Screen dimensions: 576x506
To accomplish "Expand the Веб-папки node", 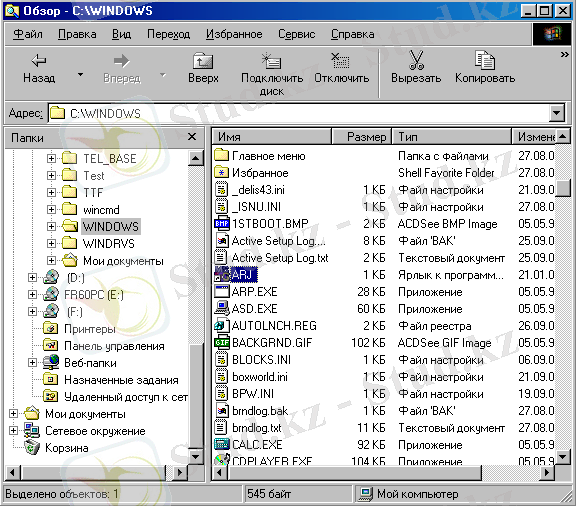I will tap(32, 363).
